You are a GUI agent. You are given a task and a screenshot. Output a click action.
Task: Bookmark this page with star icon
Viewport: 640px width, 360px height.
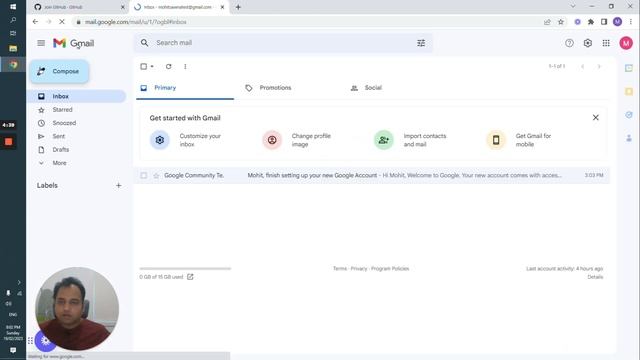[x=561, y=22]
